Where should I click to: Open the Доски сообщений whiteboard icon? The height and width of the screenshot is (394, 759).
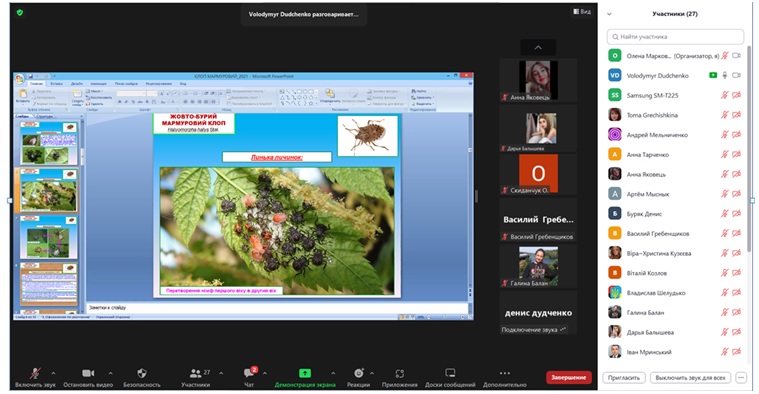coord(450,373)
